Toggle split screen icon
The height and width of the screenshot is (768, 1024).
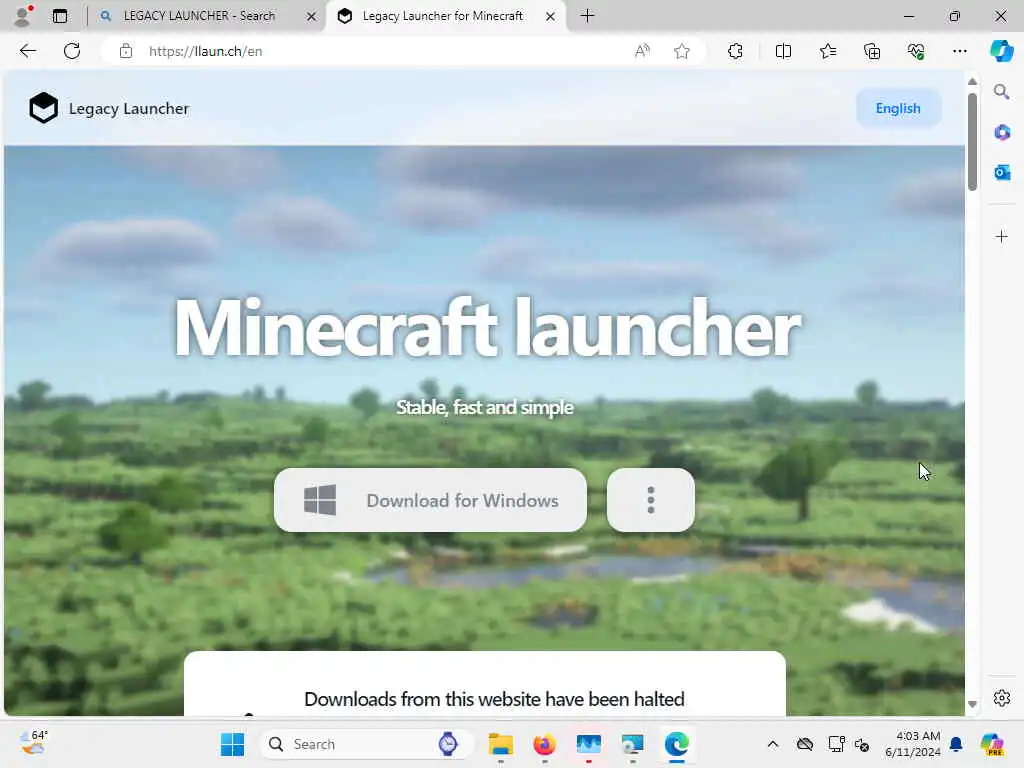coord(783,51)
